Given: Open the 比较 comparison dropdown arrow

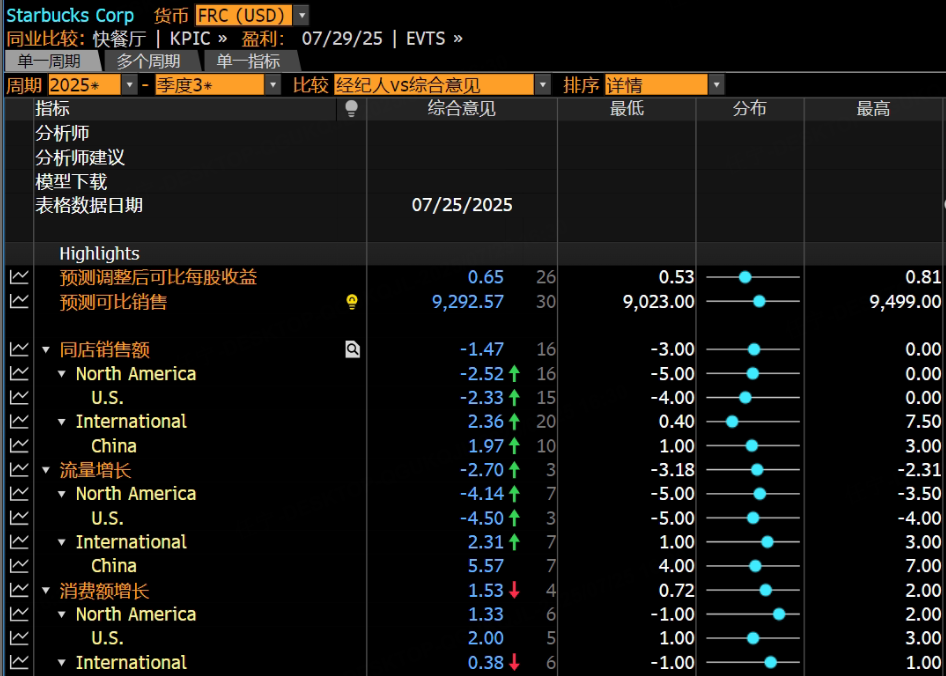Looking at the screenshot, I should pos(543,85).
